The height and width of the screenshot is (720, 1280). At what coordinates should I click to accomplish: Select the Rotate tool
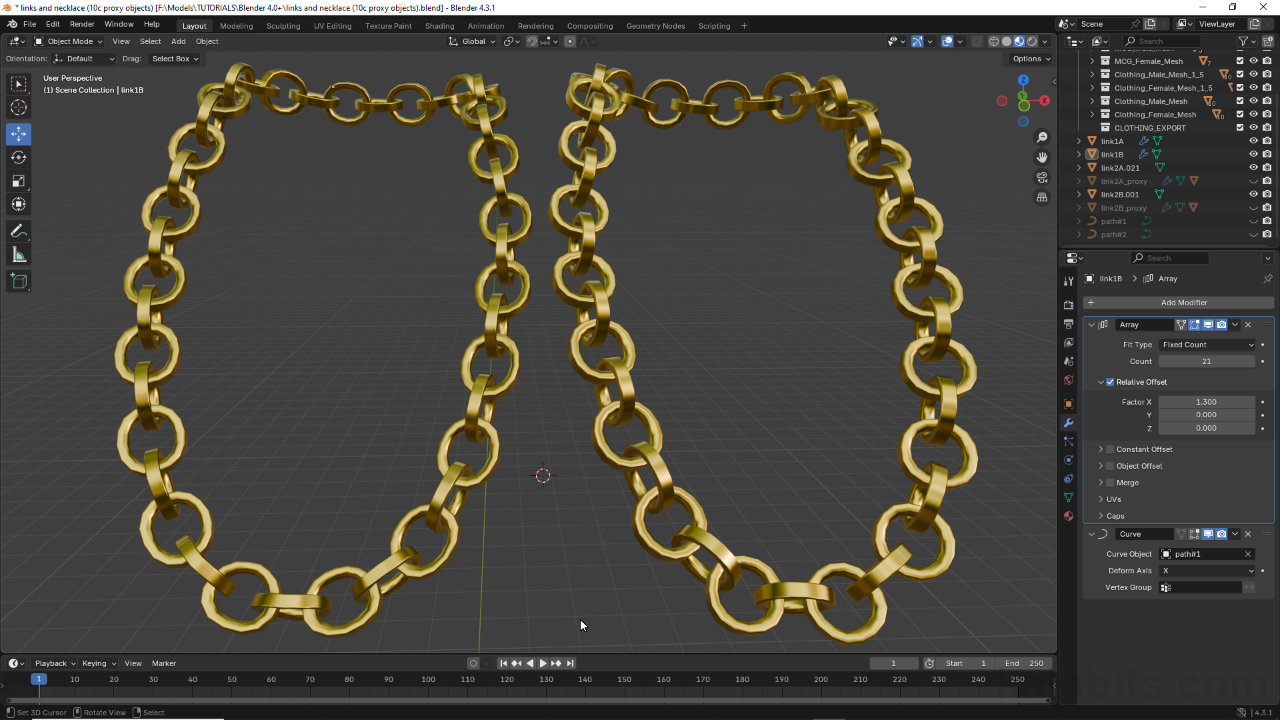(19, 157)
